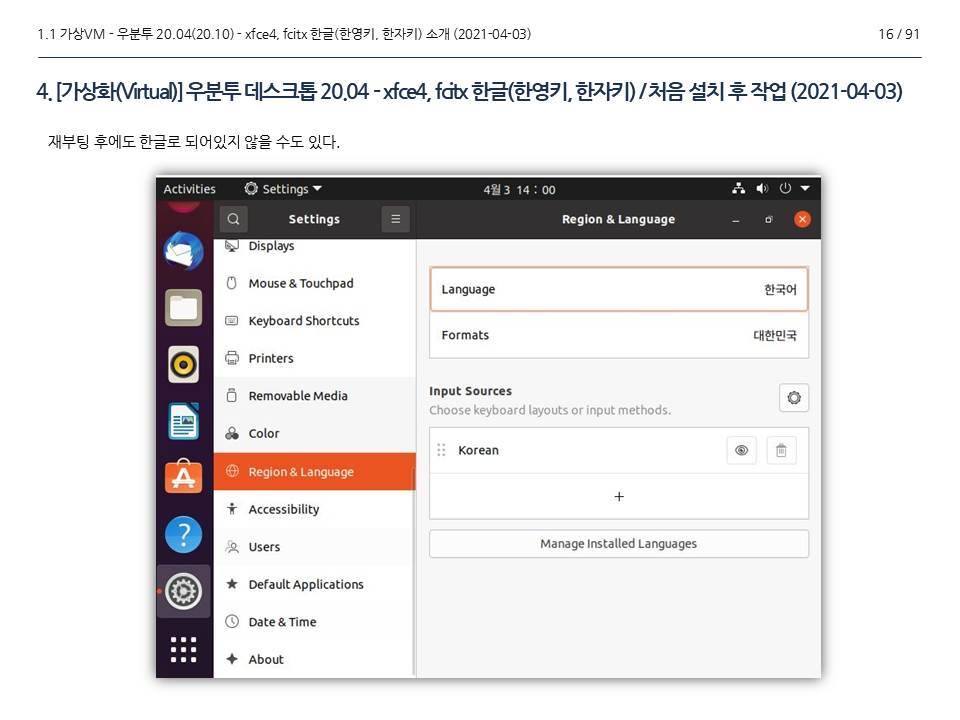Open the clock showing 4월 3 14:00
The height and width of the screenshot is (720, 960).
pos(519,190)
